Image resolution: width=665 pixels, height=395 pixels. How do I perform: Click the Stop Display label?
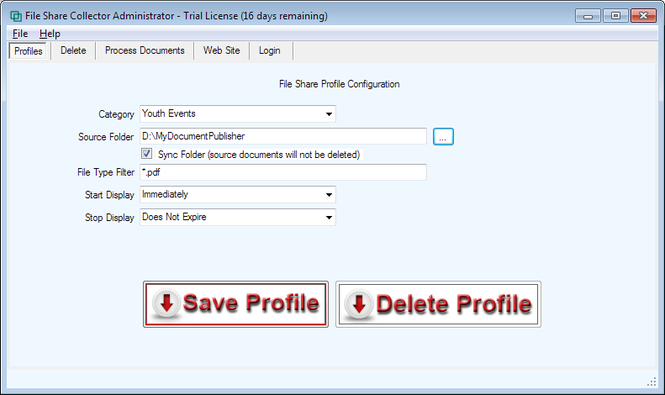[x=109, y=217]
